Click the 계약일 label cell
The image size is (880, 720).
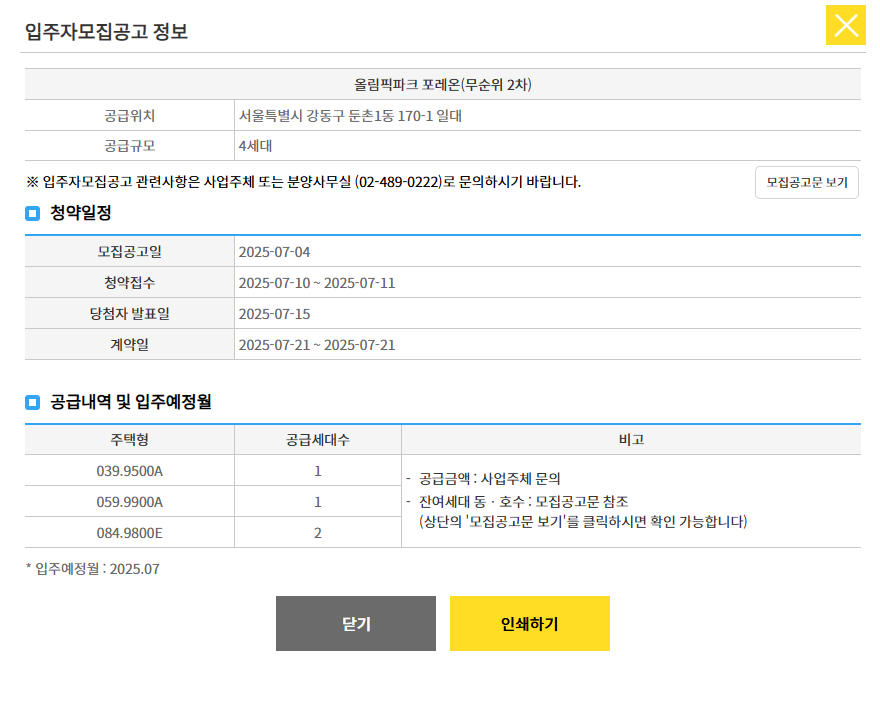[130, 344]
